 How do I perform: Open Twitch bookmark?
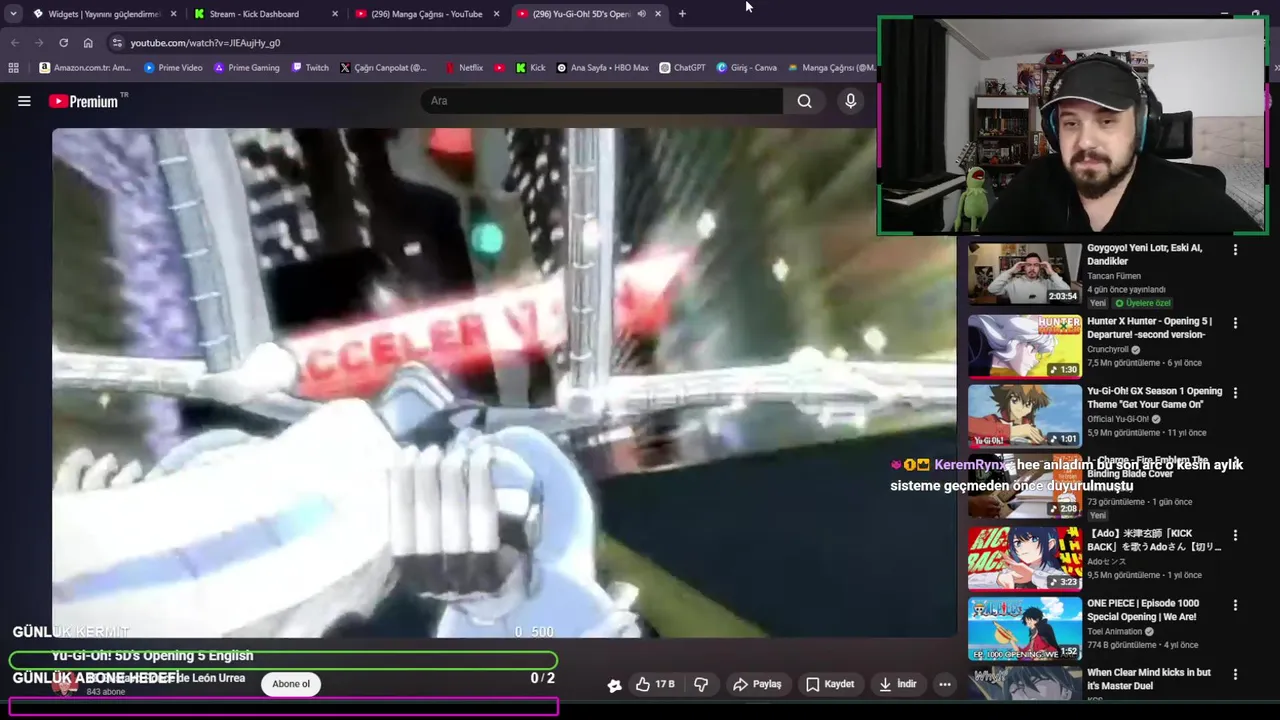click(310, 68)
